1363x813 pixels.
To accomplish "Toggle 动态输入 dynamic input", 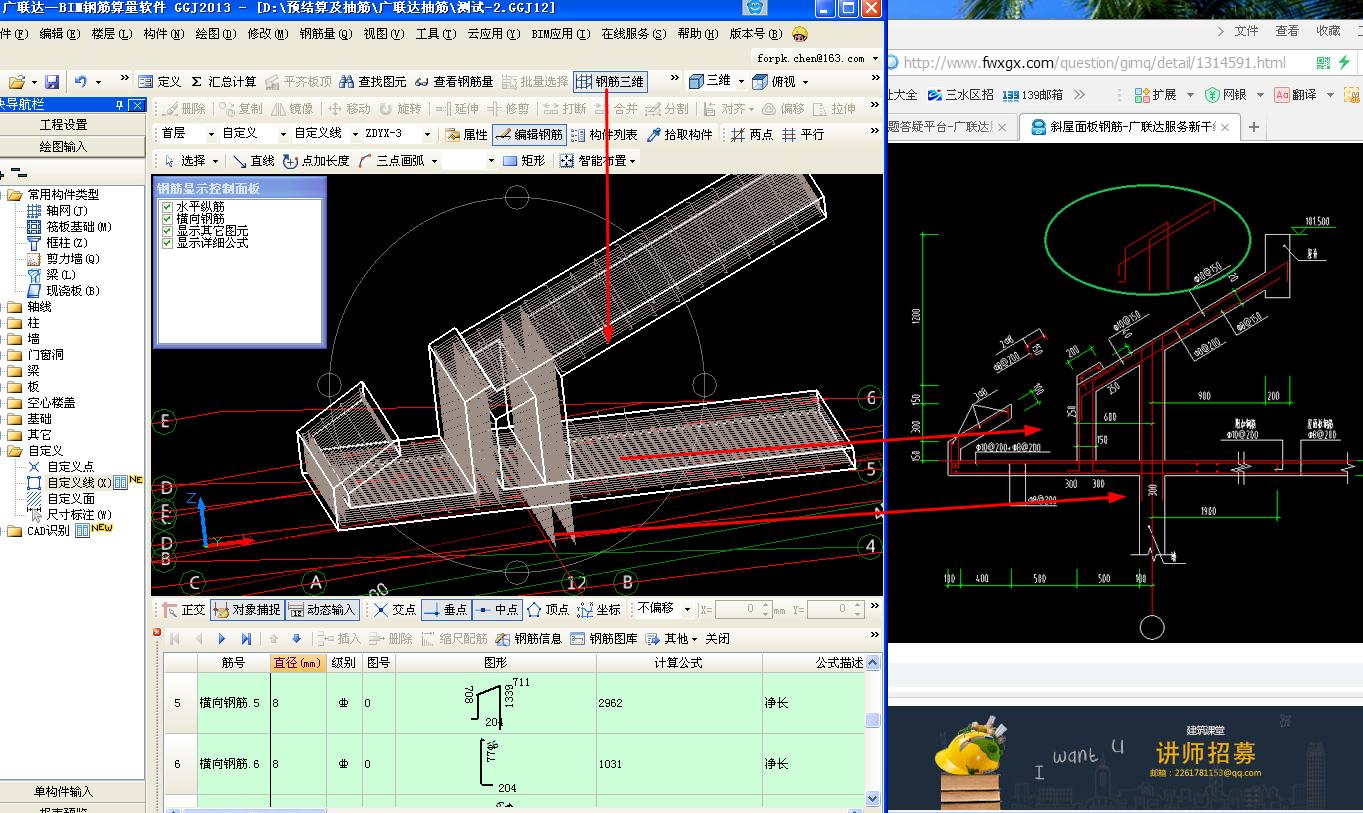I will point(322,610).
